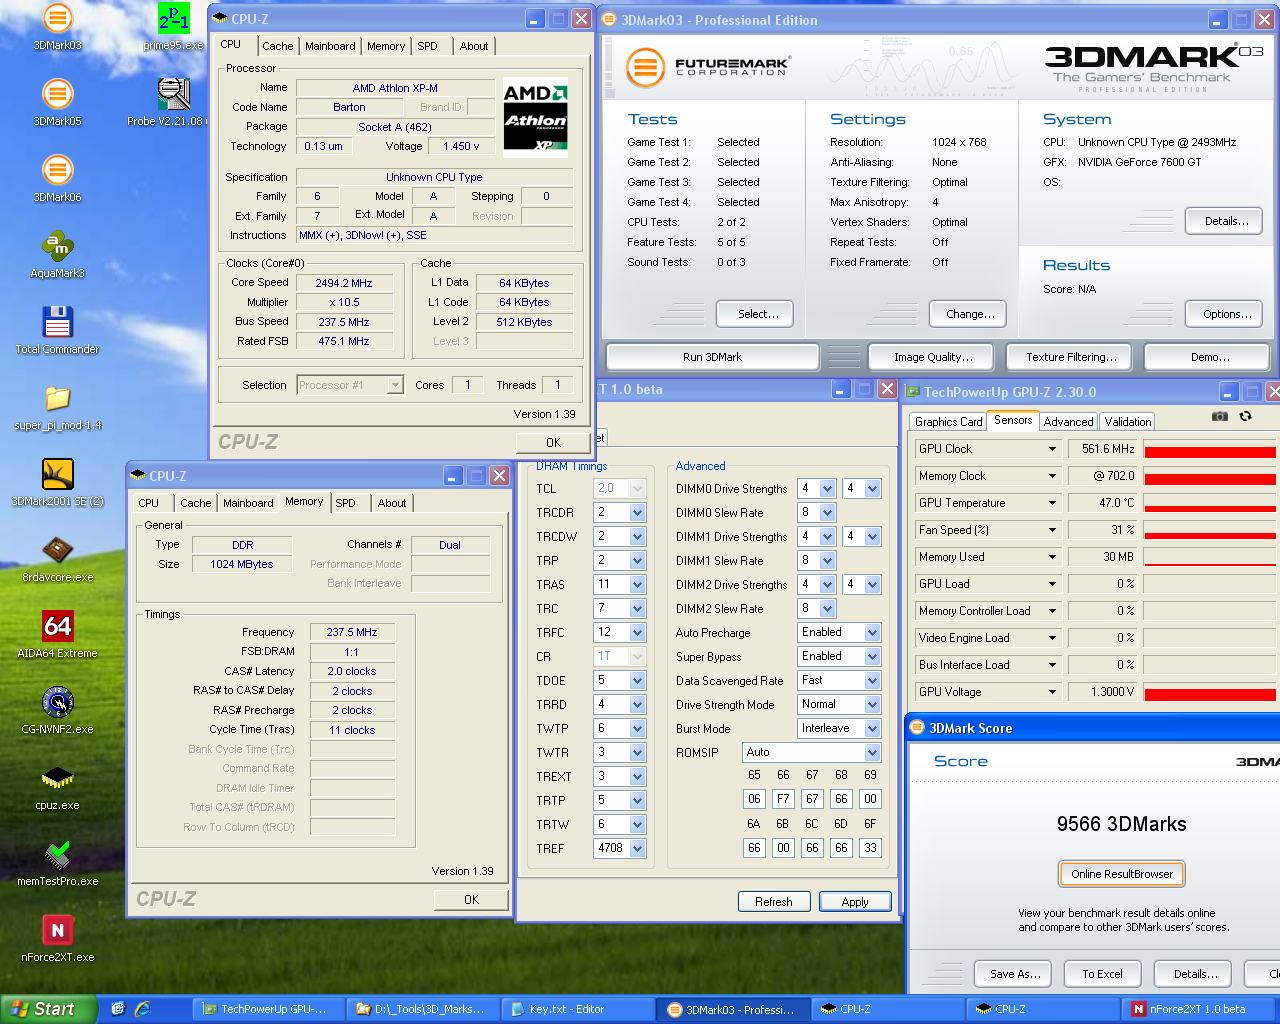
Task: Switch to nForce2XT 1.0 beta taskbar item
Action: tap(1198, 1009)
